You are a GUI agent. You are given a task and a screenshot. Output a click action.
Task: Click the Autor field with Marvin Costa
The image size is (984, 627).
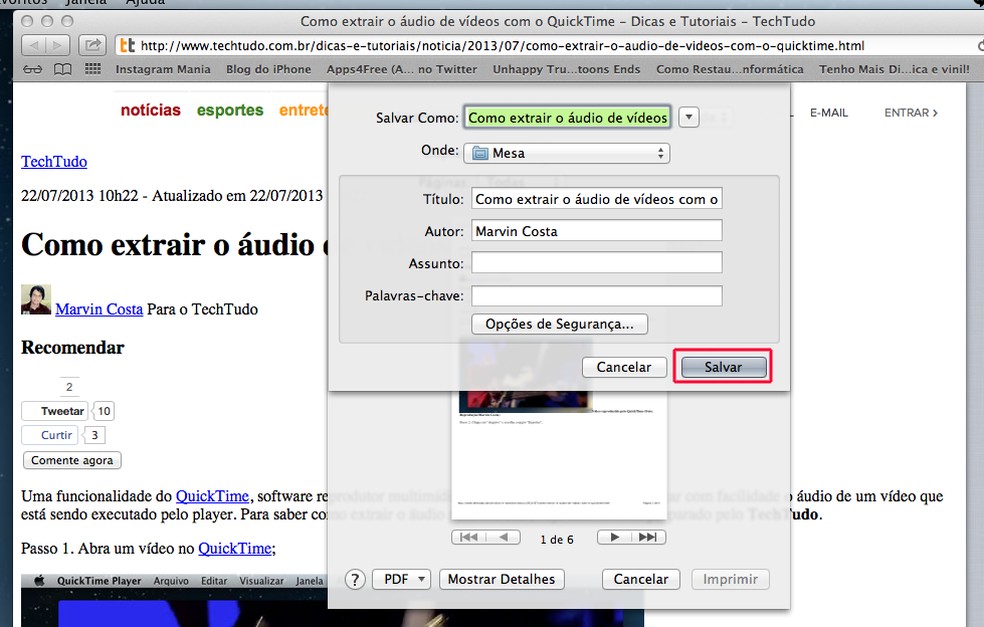tap(597, 231)
